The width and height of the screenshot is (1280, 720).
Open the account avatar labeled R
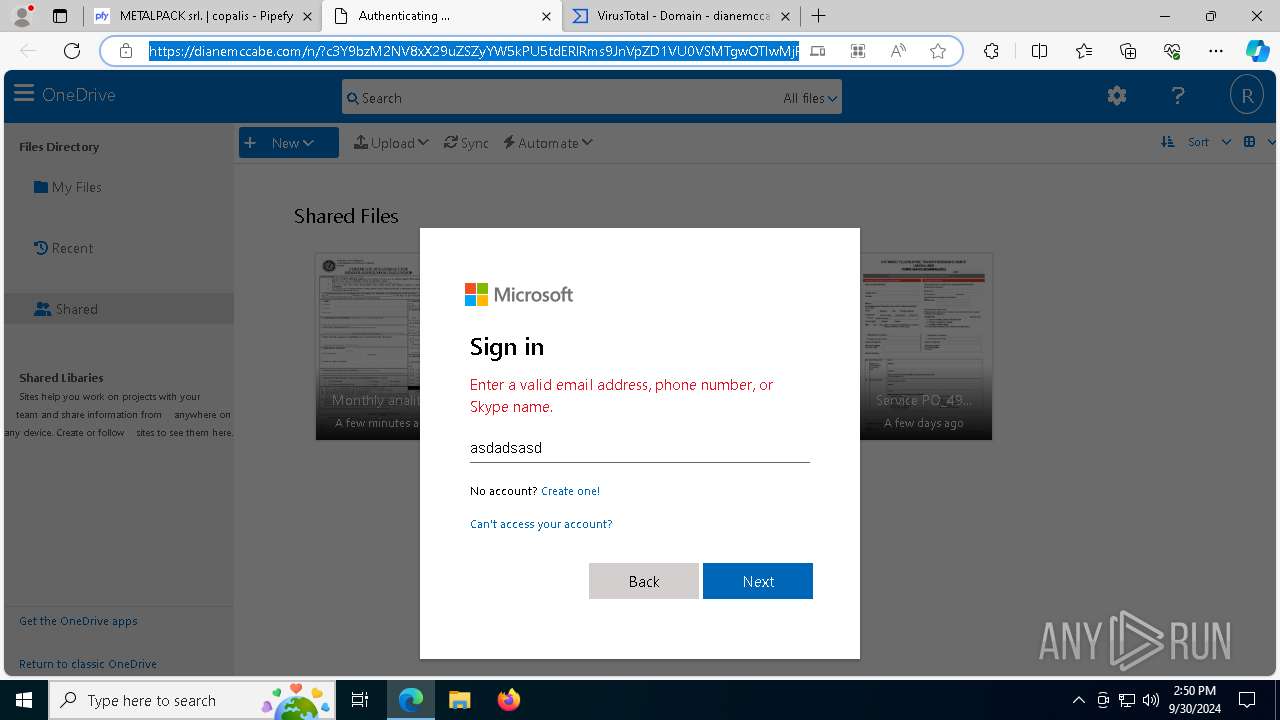tap(1247, 96)
